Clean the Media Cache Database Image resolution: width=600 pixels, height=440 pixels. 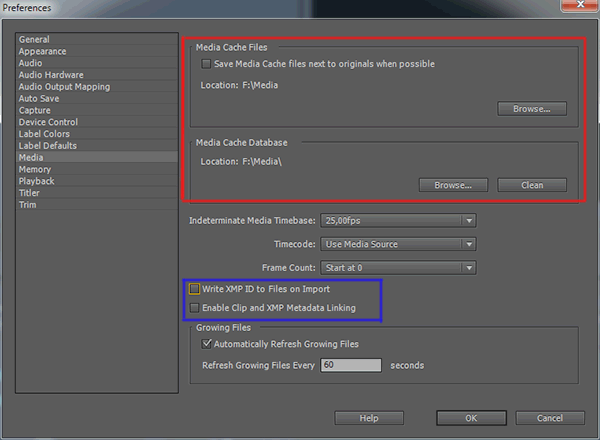point(532,185)
